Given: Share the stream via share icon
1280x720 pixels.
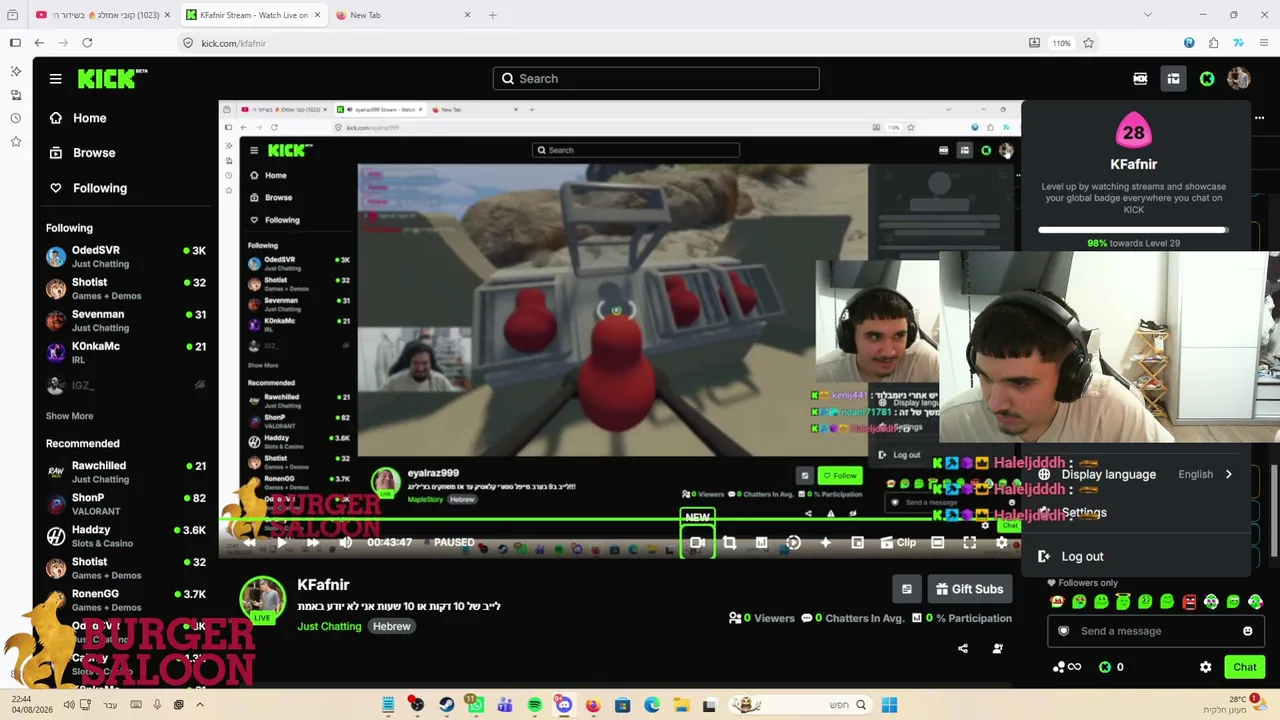Looking at the screenshot, I should pos(963,648).
